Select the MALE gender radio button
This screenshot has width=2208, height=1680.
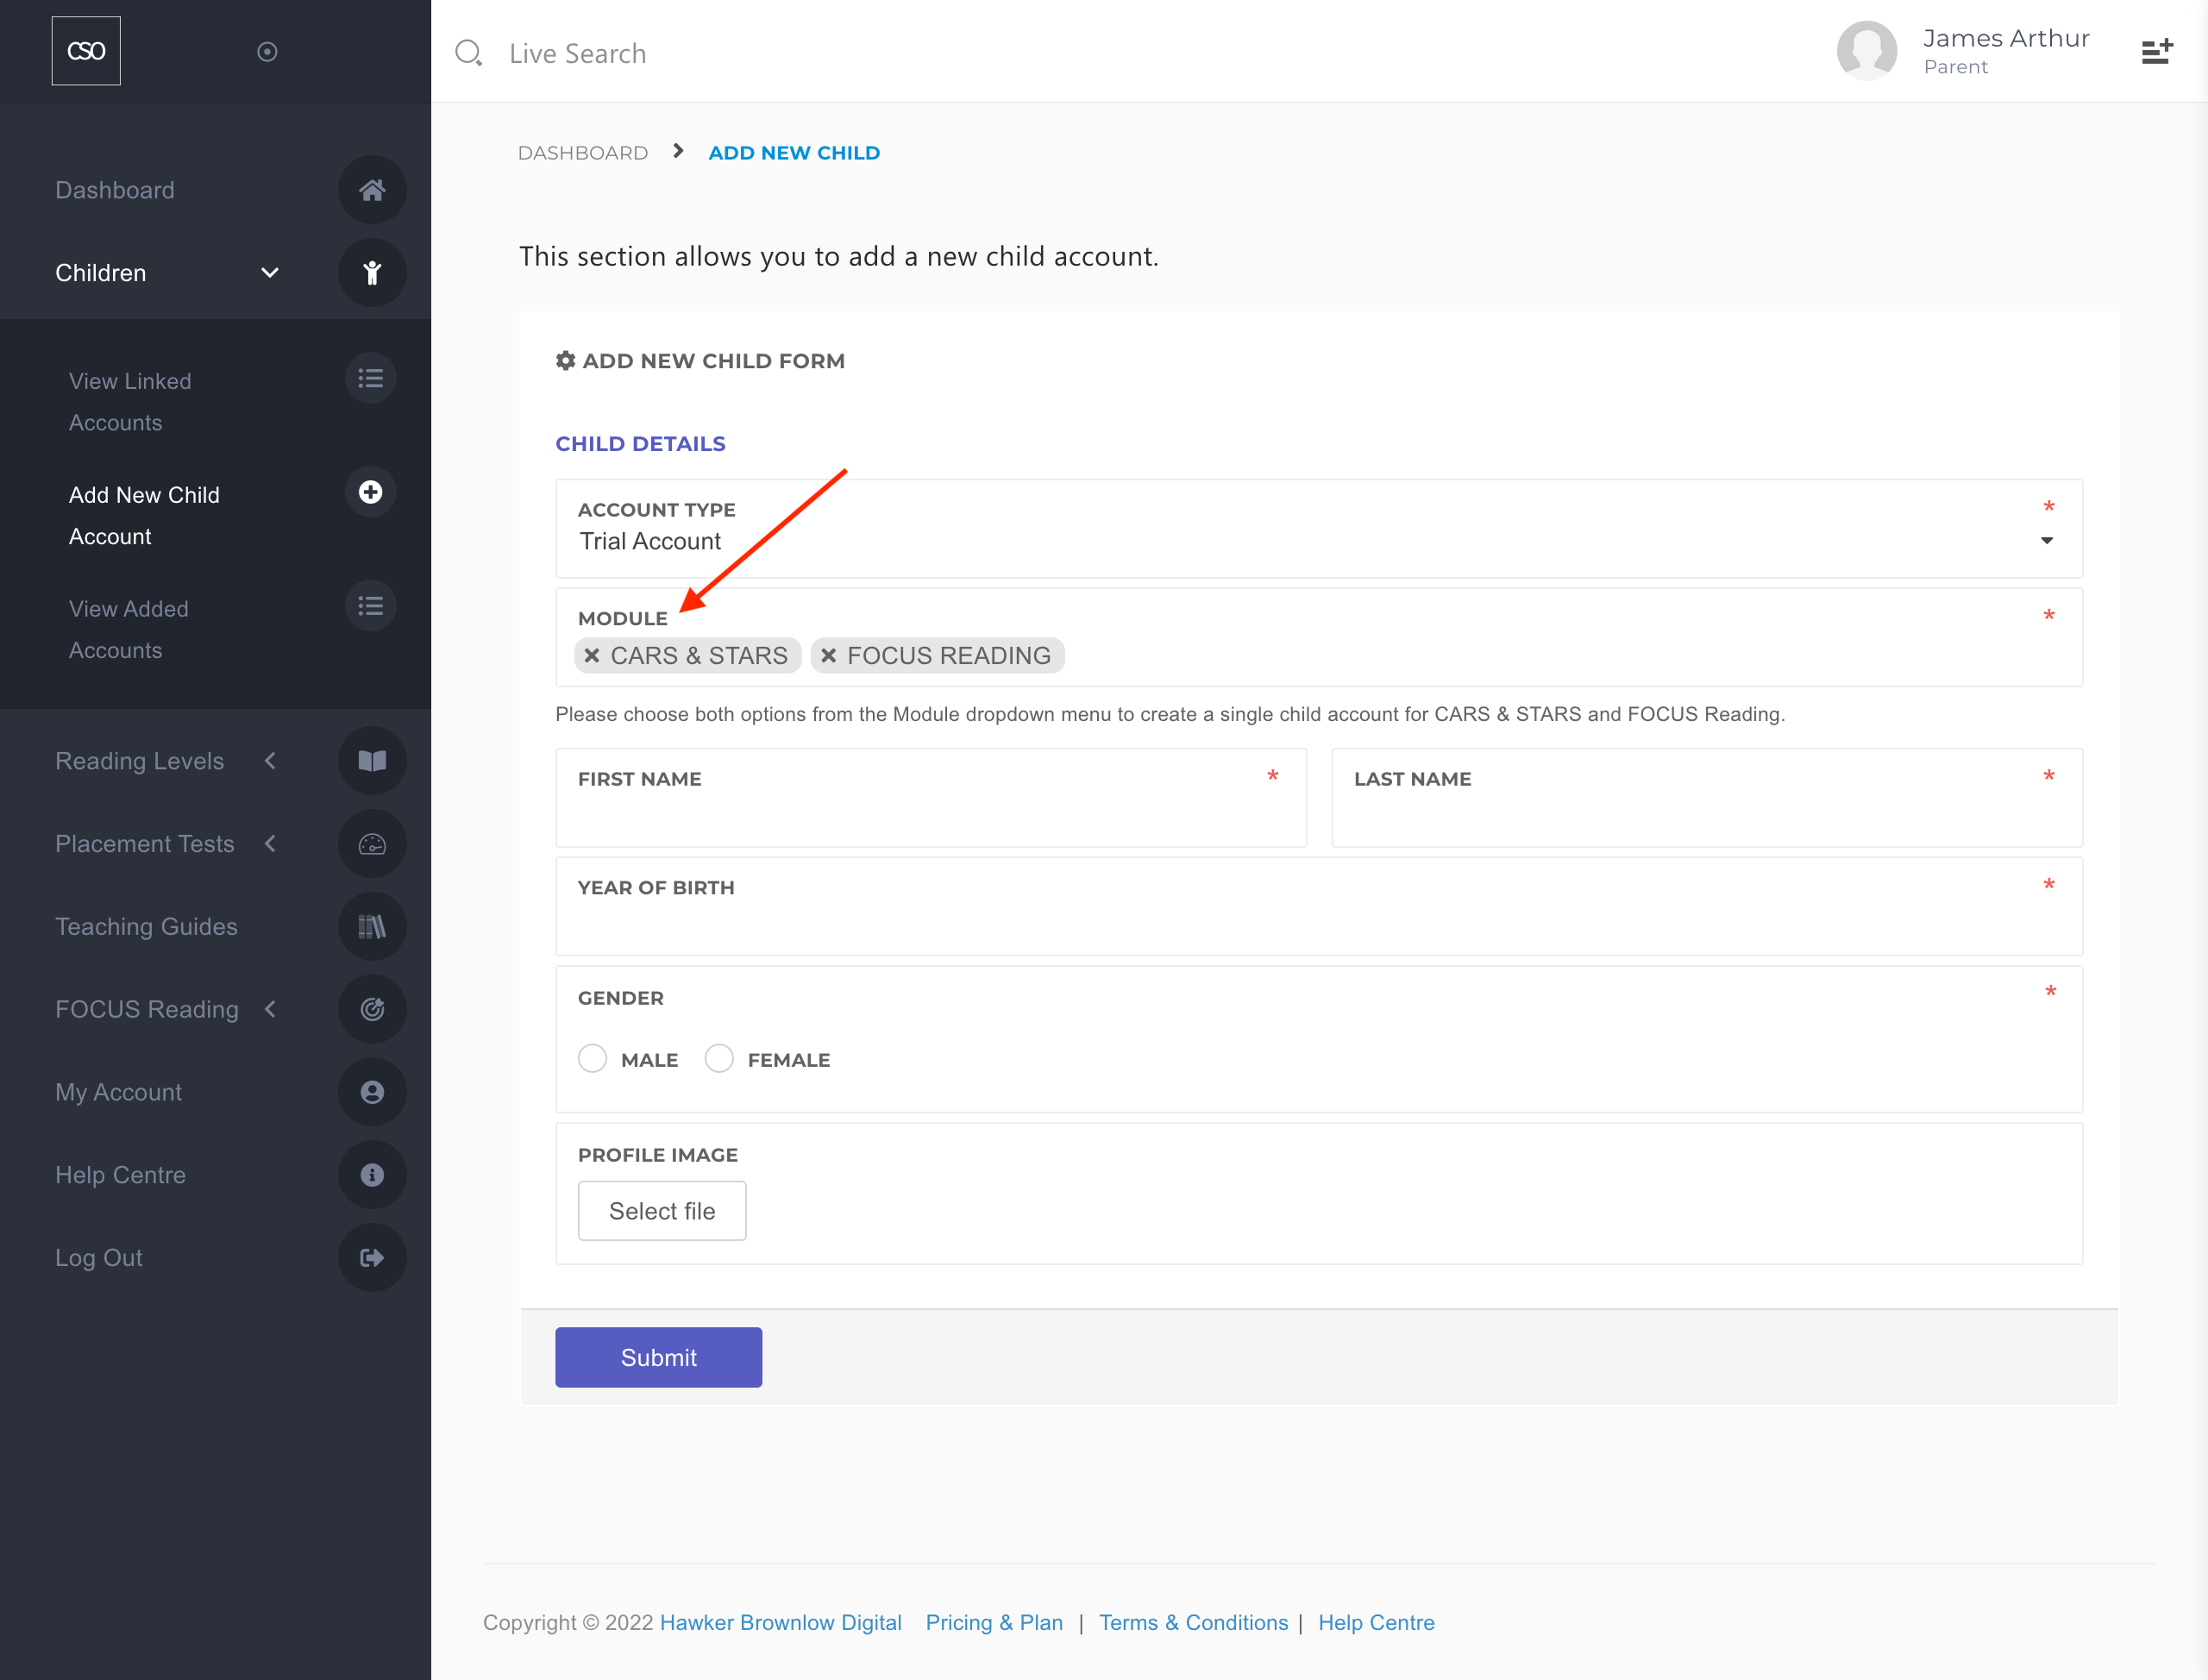pyautogui.click(x=592, y=1059)
